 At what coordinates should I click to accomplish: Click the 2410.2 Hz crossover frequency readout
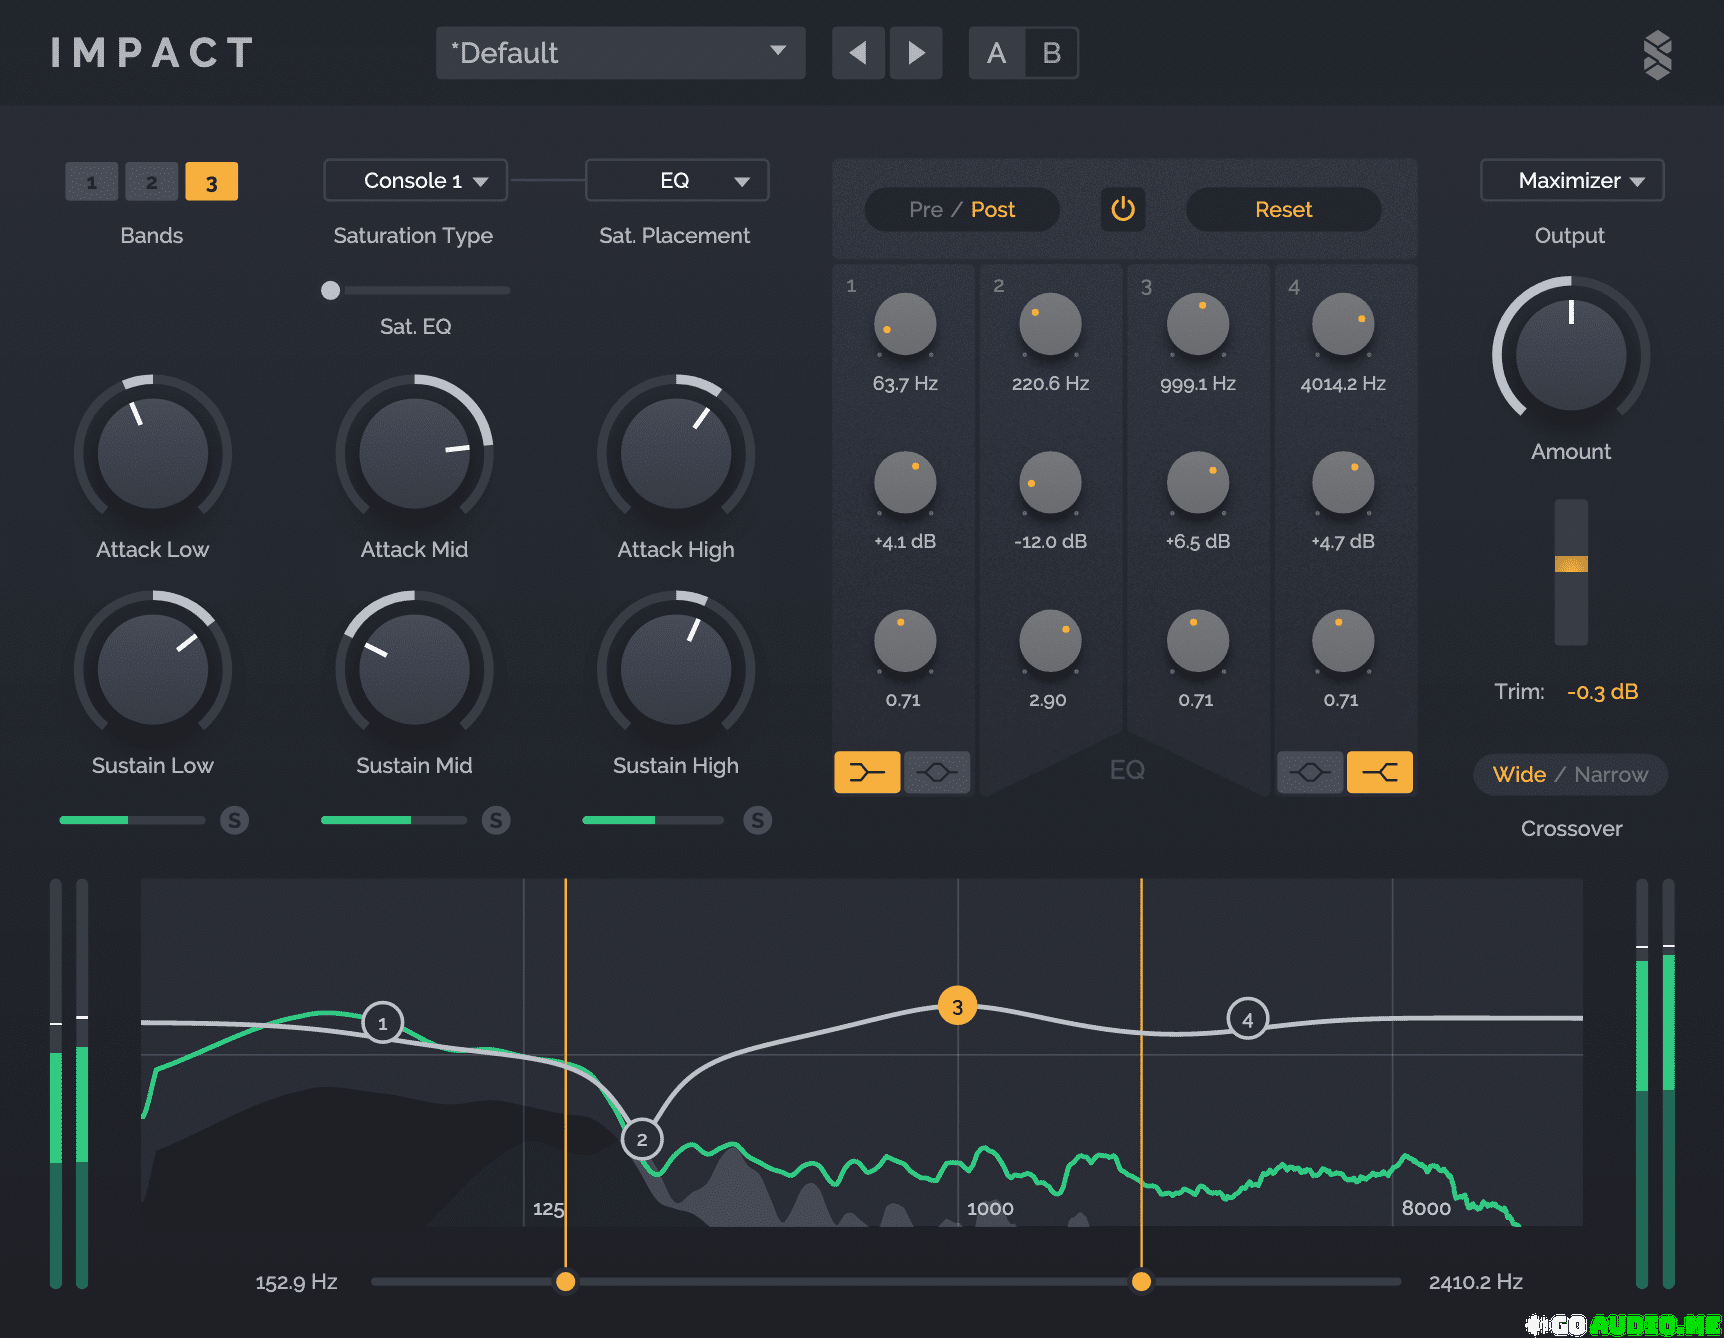(1476, 1282)
